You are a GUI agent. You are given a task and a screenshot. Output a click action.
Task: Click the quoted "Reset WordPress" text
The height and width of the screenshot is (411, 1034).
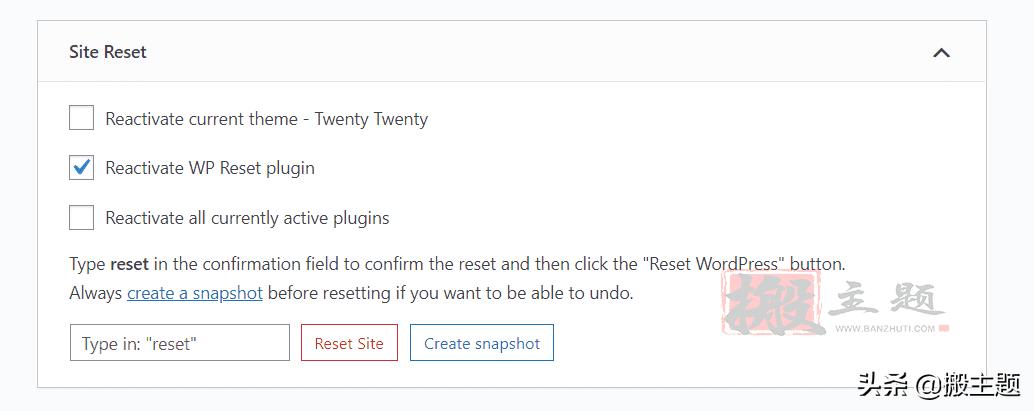(x=716, y=264)
